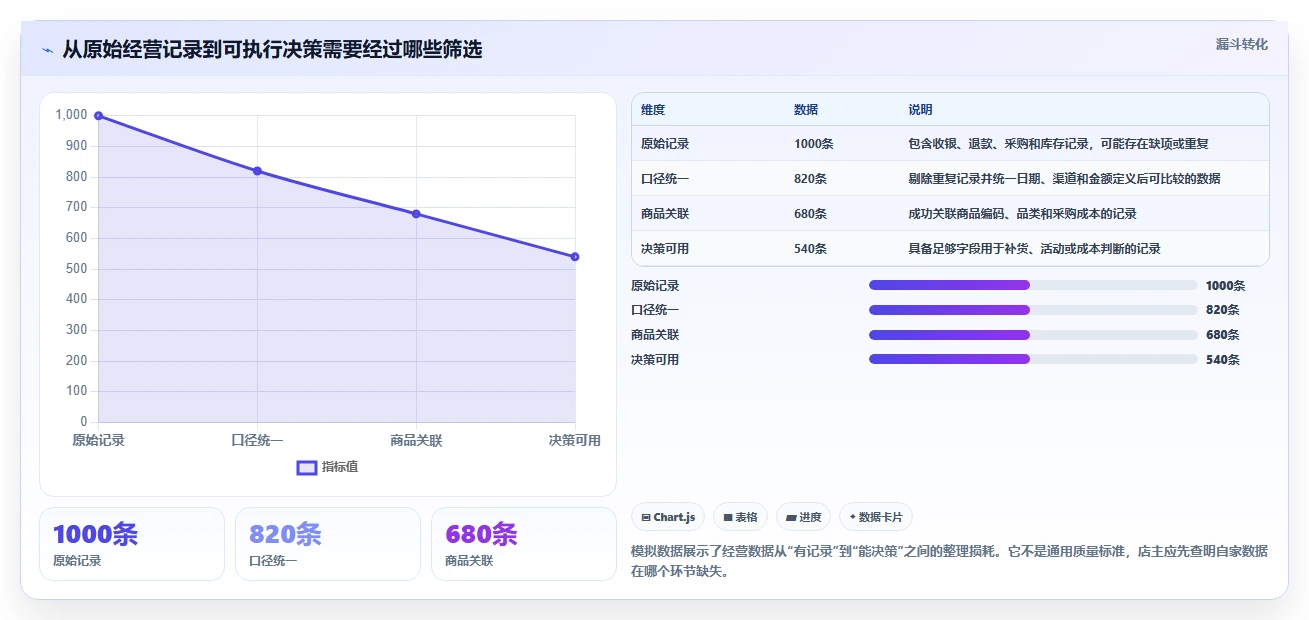This screenshot has width=1309, height=620.
Task: Click the 540条 value beside progress bar
Action: [x=1222, y=360]
